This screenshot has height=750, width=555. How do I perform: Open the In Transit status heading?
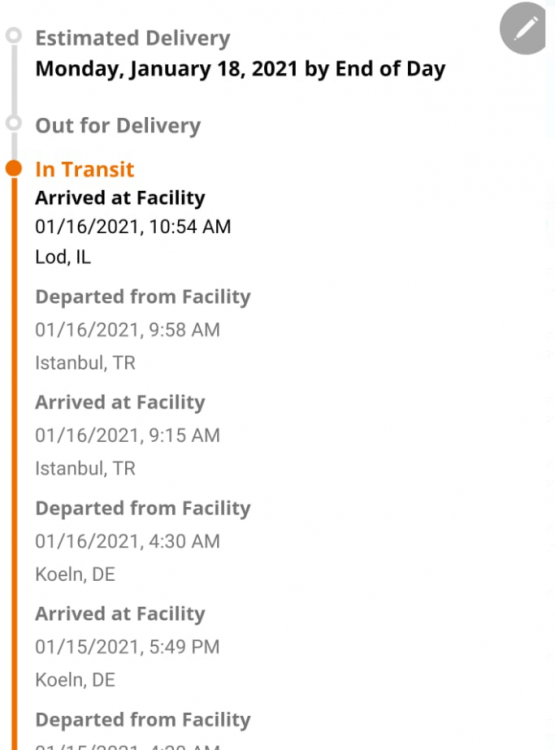(x=85, y=169)
